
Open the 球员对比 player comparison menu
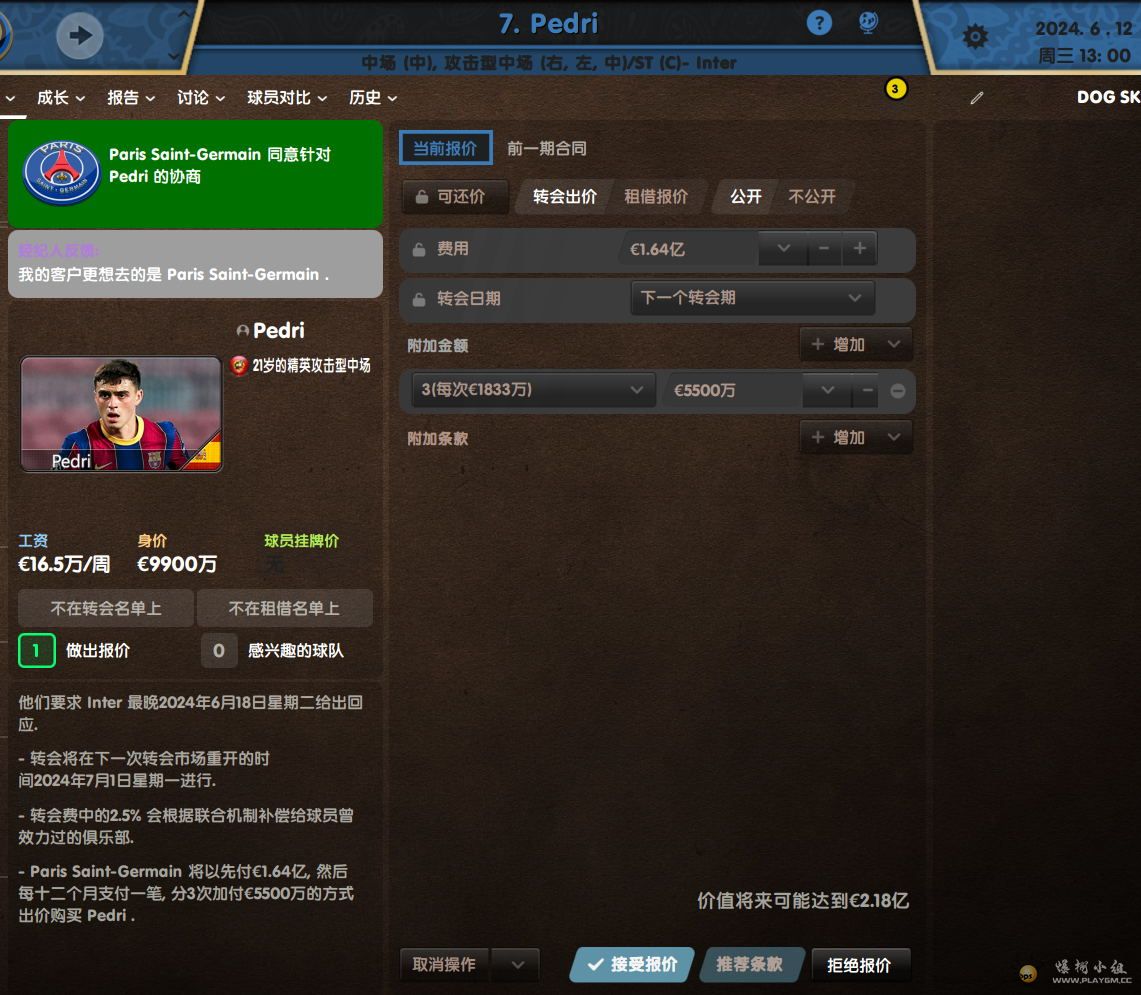click(287, 98)
